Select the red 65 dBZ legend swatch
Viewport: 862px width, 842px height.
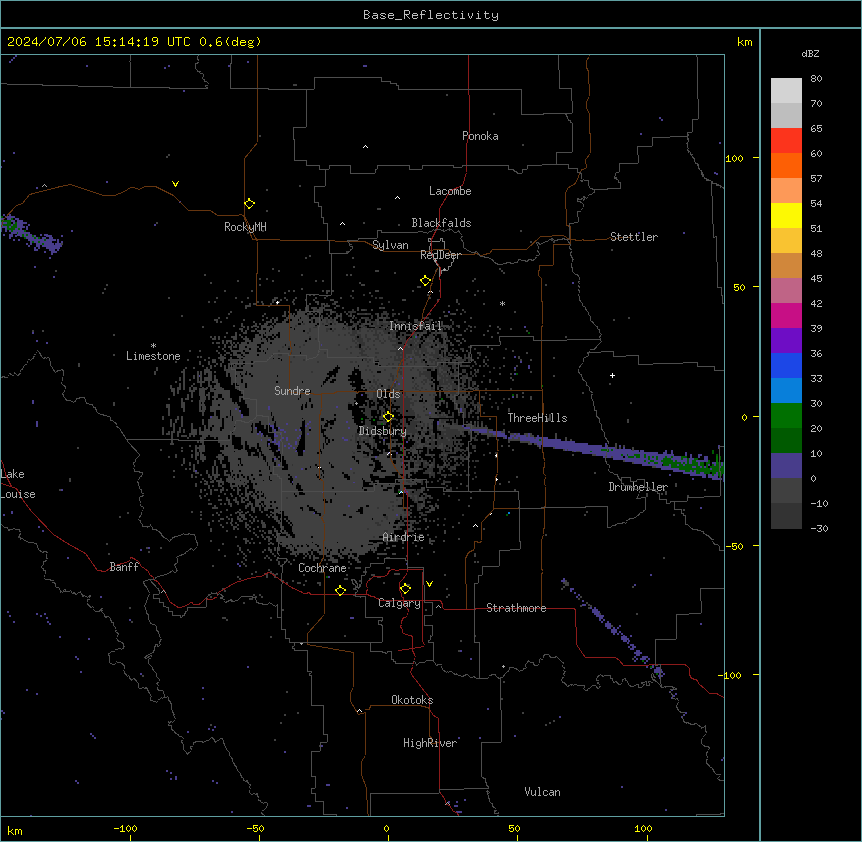click(786, 140)
